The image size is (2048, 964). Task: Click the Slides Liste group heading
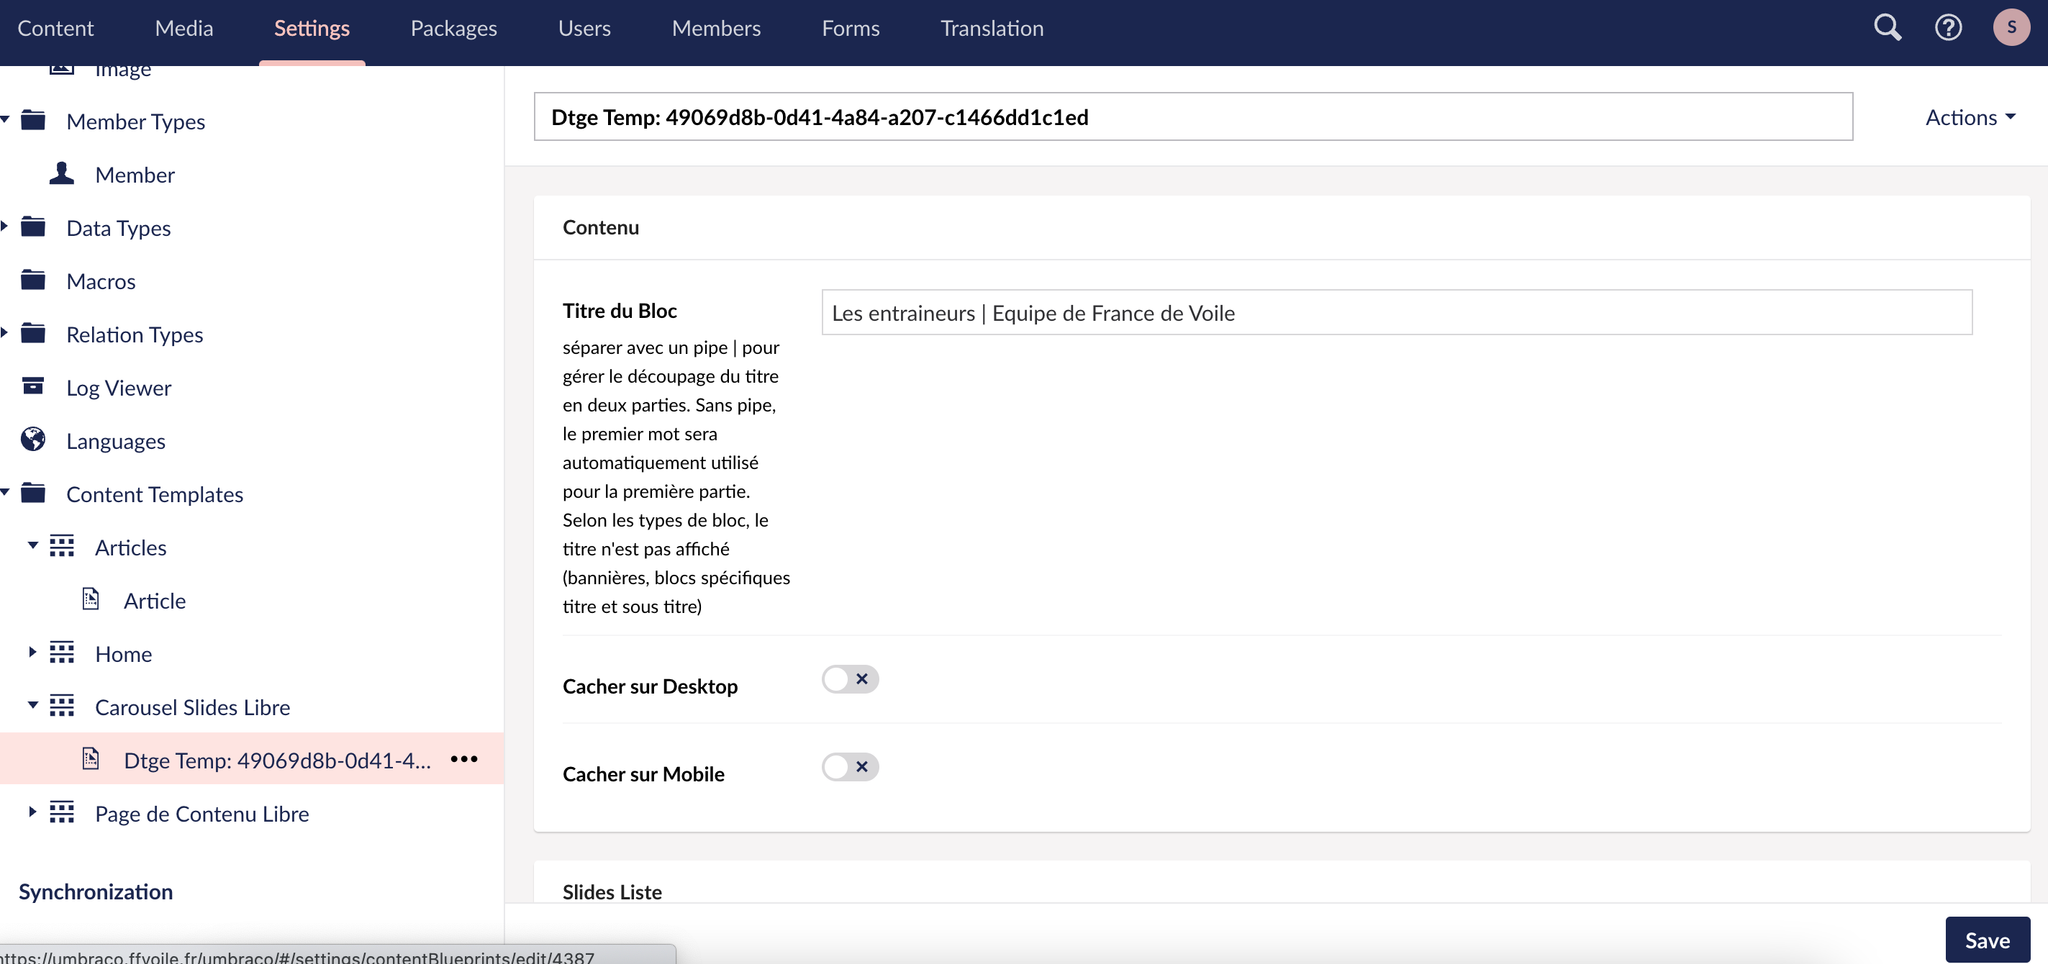(612, 891)
